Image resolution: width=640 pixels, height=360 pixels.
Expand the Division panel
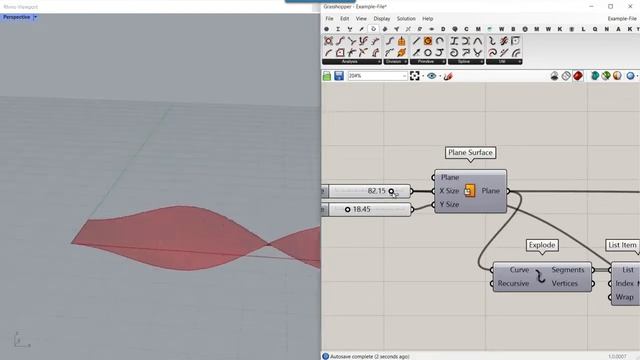(396, 62)
